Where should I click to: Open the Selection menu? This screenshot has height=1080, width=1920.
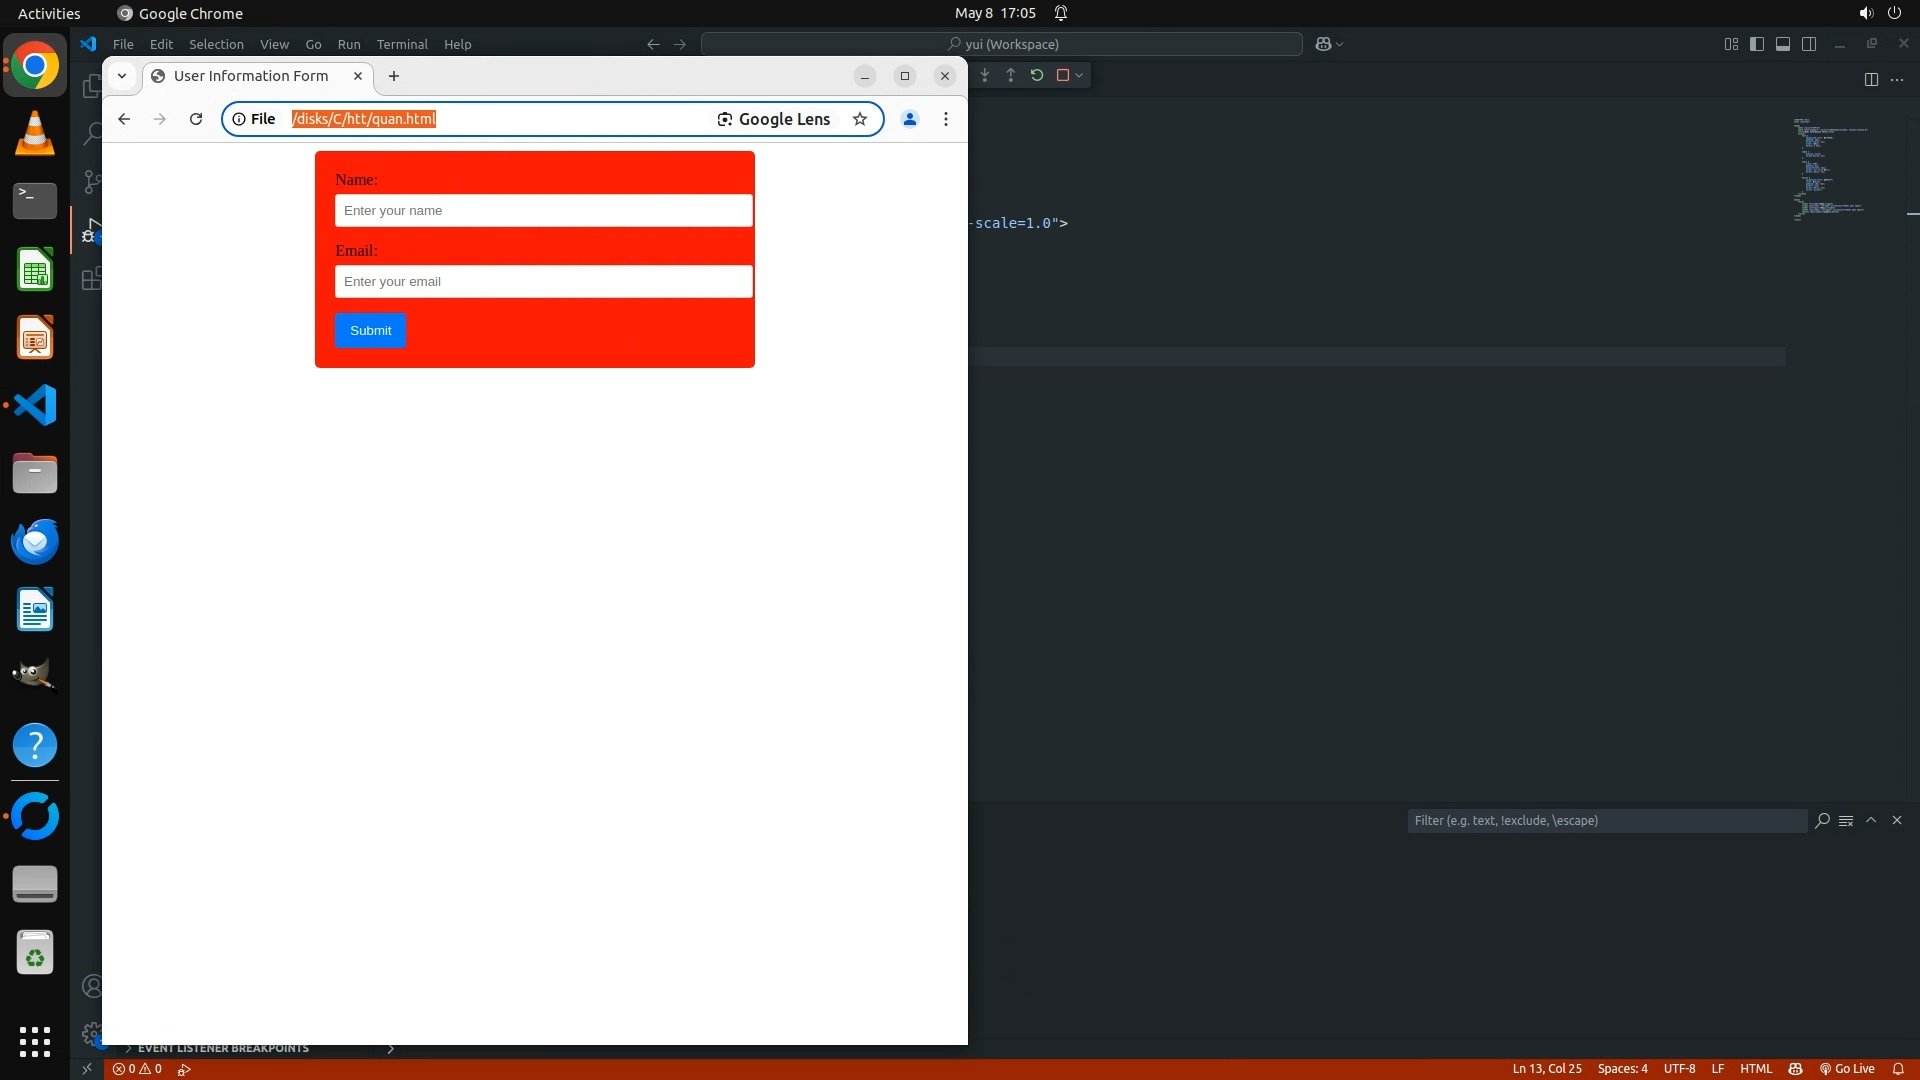[216, 44]
